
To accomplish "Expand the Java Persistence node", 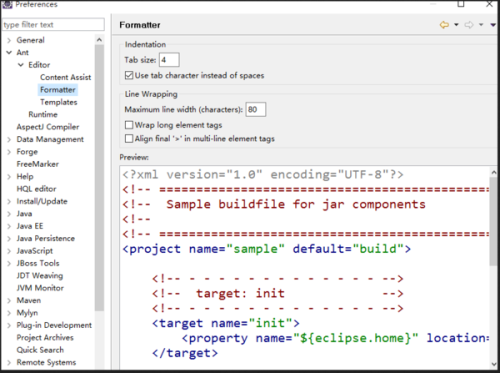I will tap(9, 239).
